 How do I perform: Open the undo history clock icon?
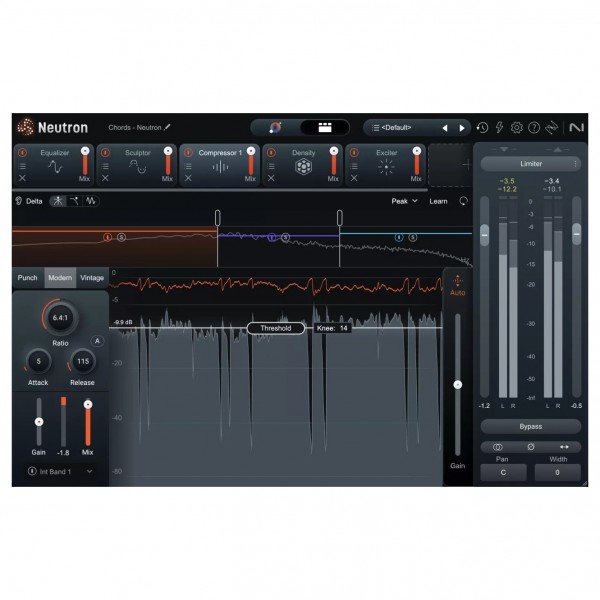pyautogui.click(x=482, y=127)
